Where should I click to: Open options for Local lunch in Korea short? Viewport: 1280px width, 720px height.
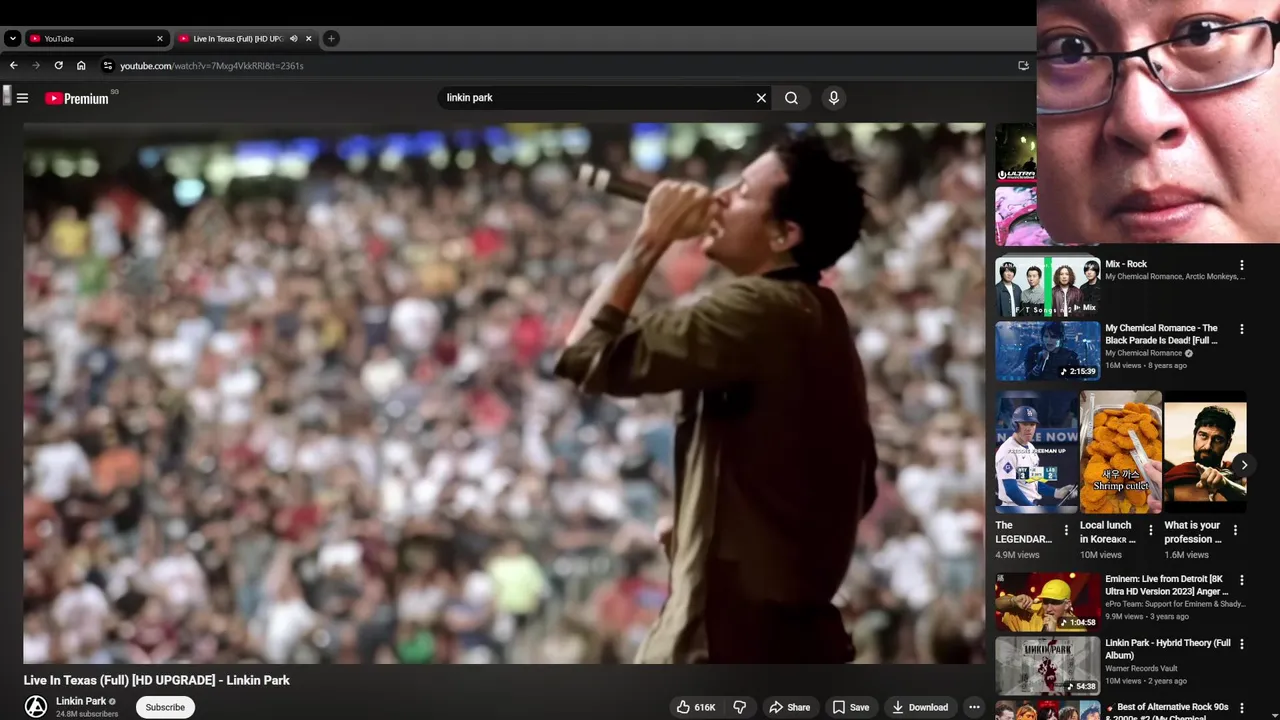(x=1150, y=530)
